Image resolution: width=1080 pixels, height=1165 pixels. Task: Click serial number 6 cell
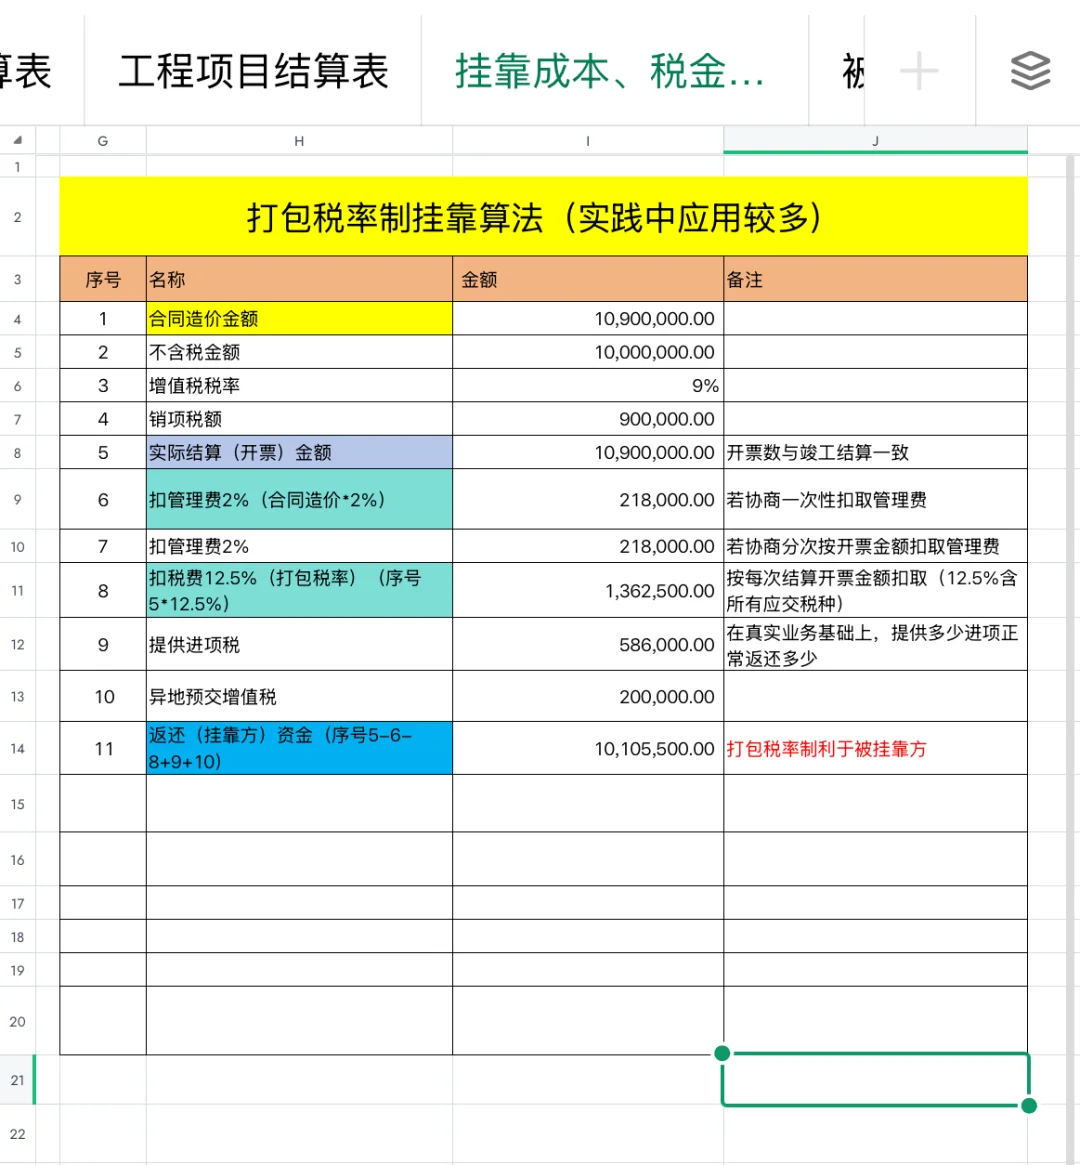pos(103,499)
